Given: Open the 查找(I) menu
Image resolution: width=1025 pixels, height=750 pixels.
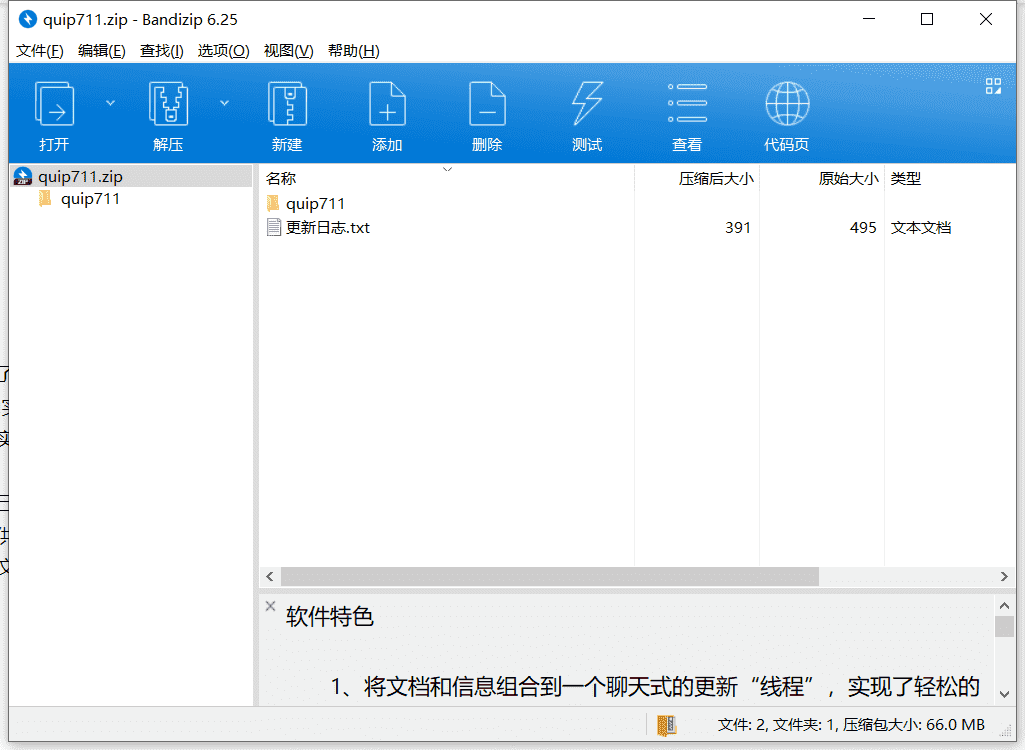Looking at the screenshot, I should pos(161,51).
